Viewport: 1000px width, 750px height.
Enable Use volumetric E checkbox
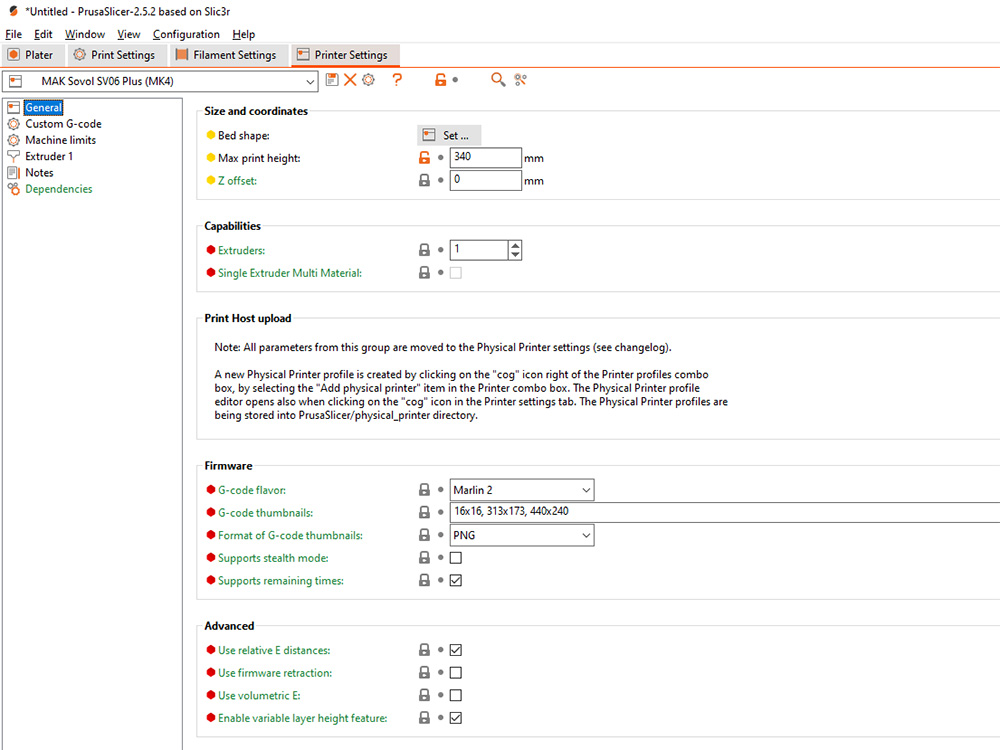455,695
